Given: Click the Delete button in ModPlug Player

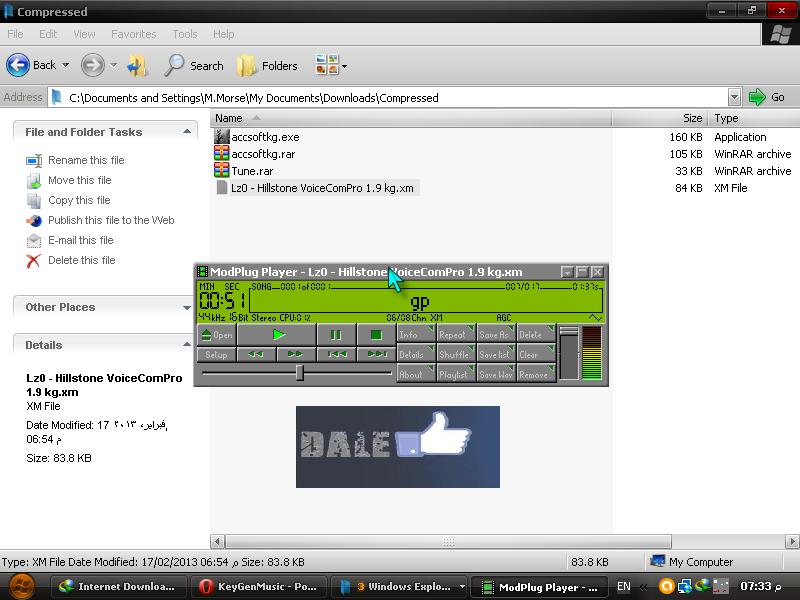Looking at the screenshot, I should [536, 334].
